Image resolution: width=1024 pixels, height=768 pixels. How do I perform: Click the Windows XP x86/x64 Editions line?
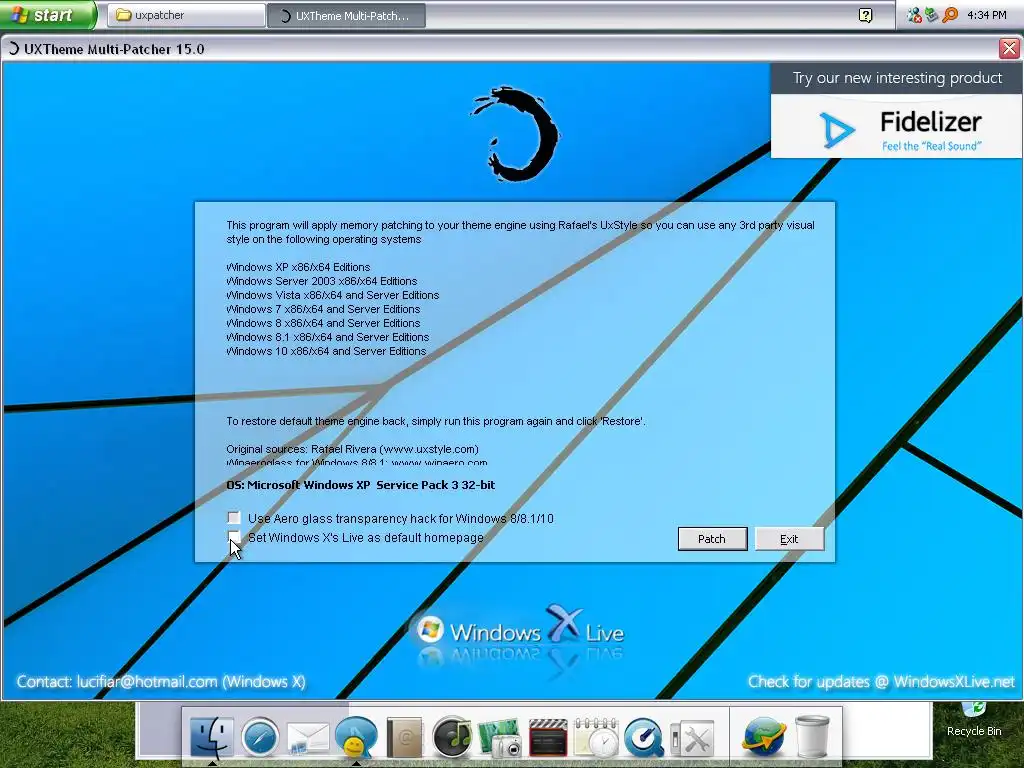click(x=298, y=267)
